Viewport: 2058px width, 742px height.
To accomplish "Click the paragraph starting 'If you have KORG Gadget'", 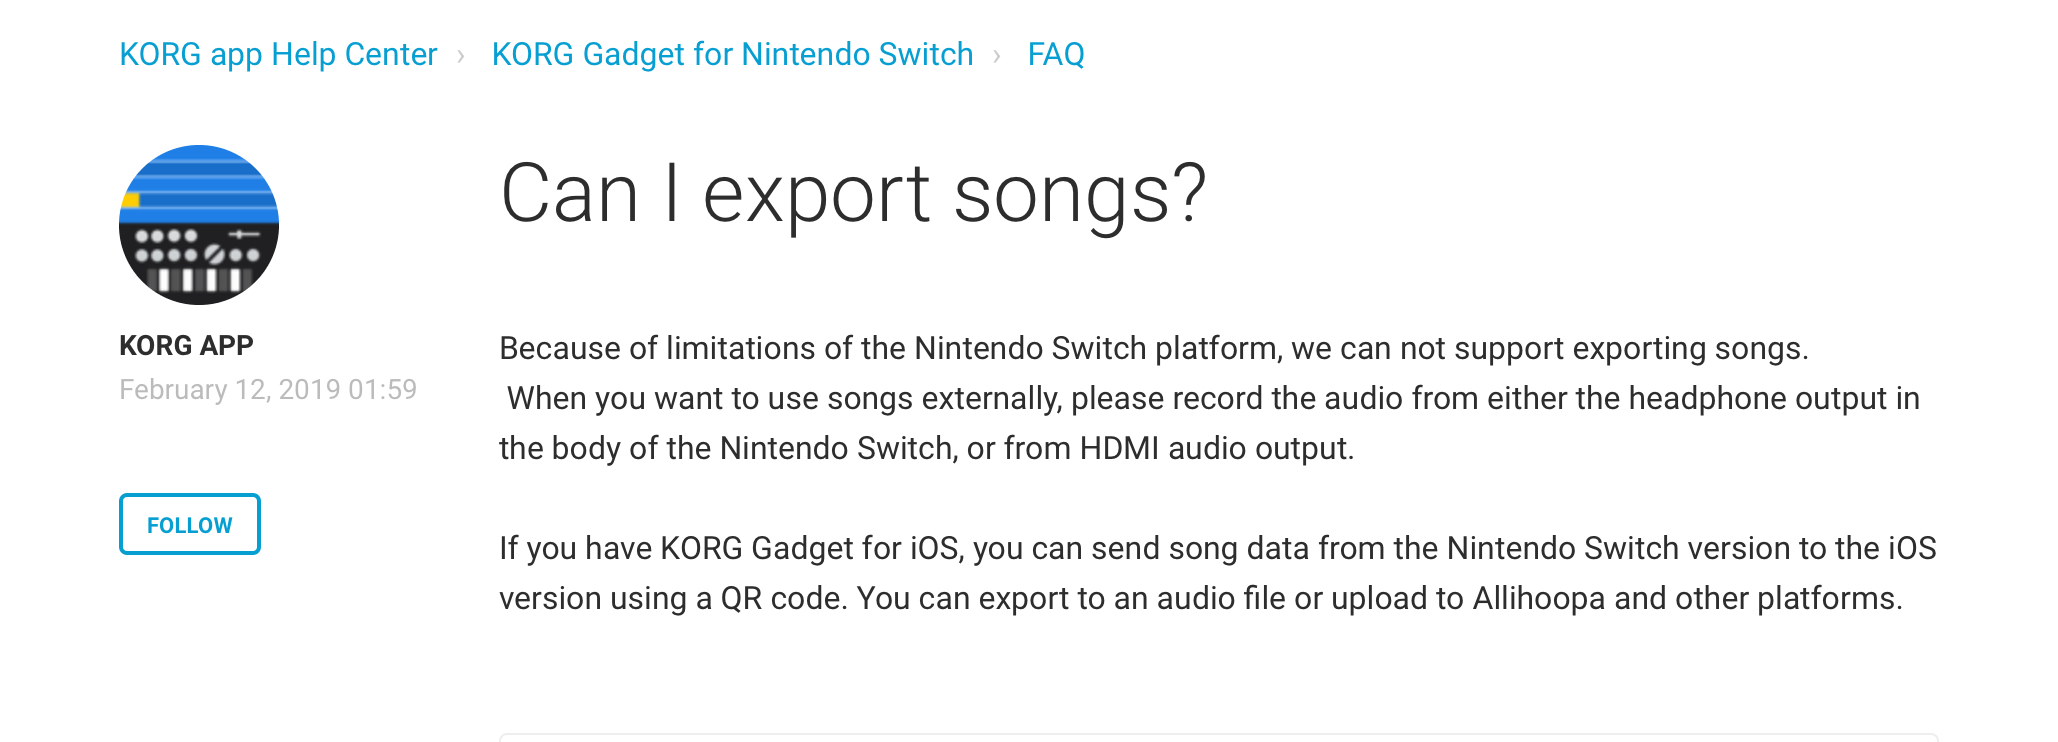I will tap(1218, 573).
